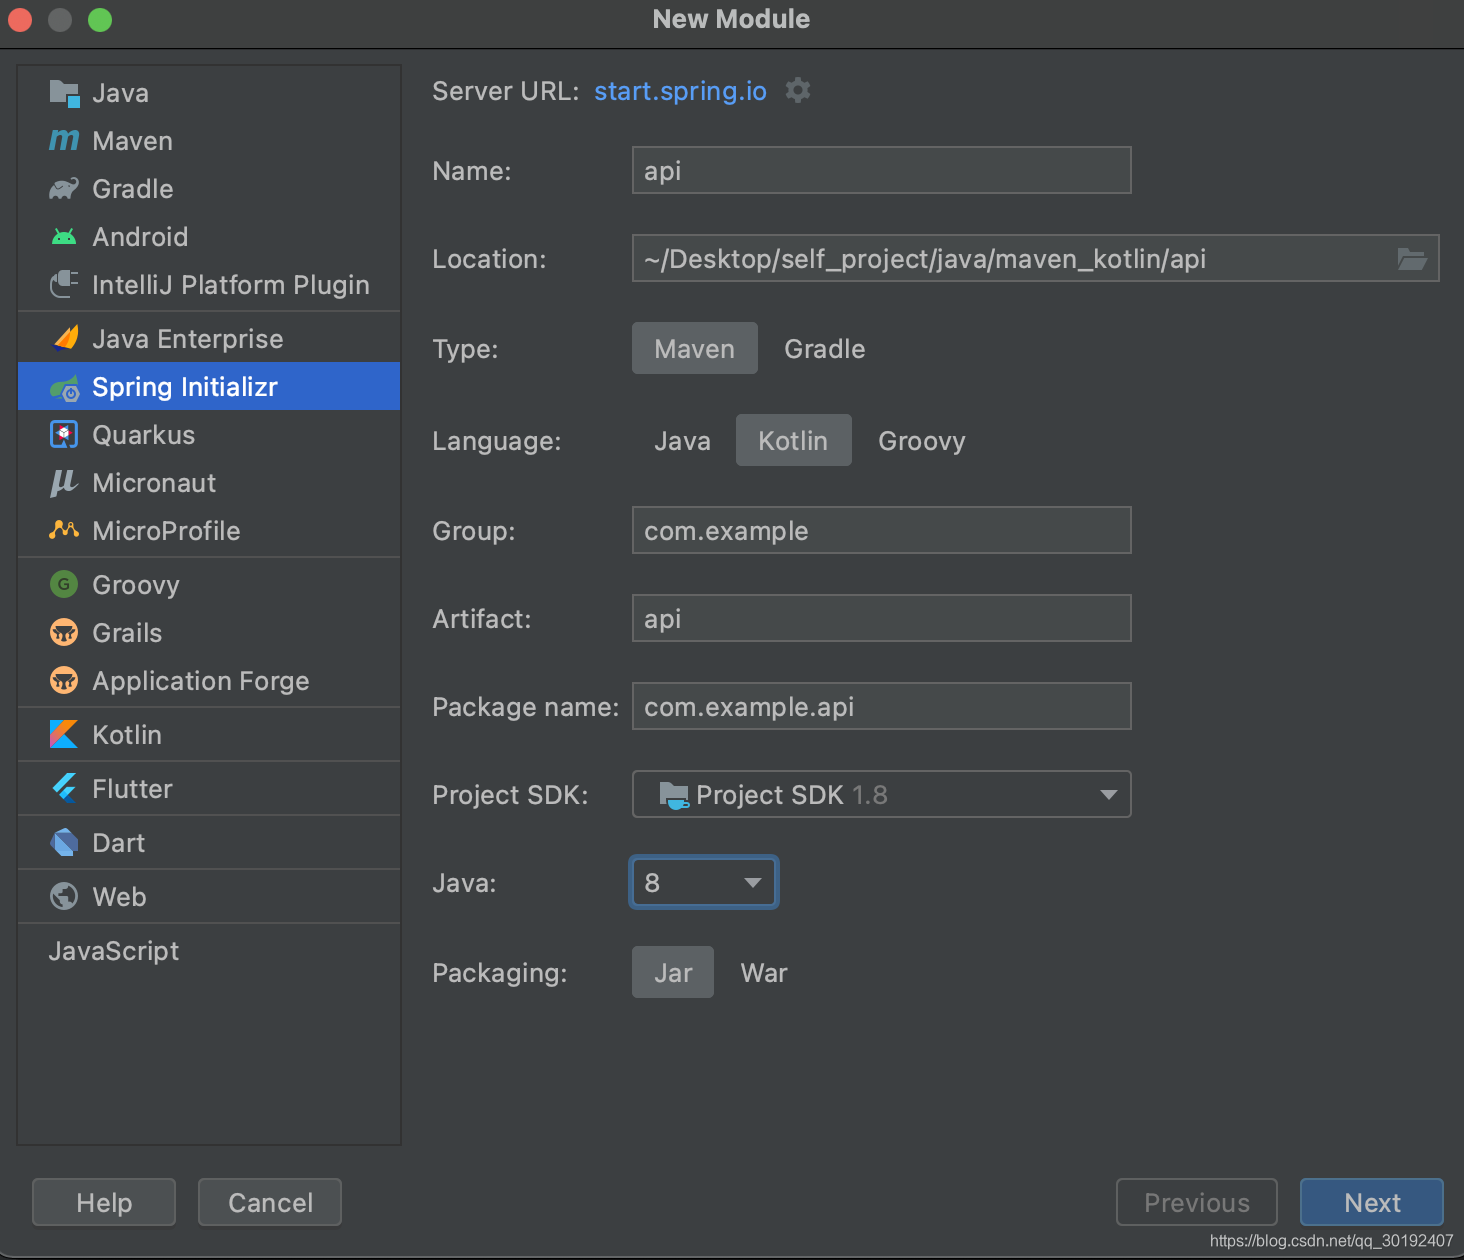Click the Previous button
Viewport: 1464px width, 1260px height.
tap(1197, 1202)
